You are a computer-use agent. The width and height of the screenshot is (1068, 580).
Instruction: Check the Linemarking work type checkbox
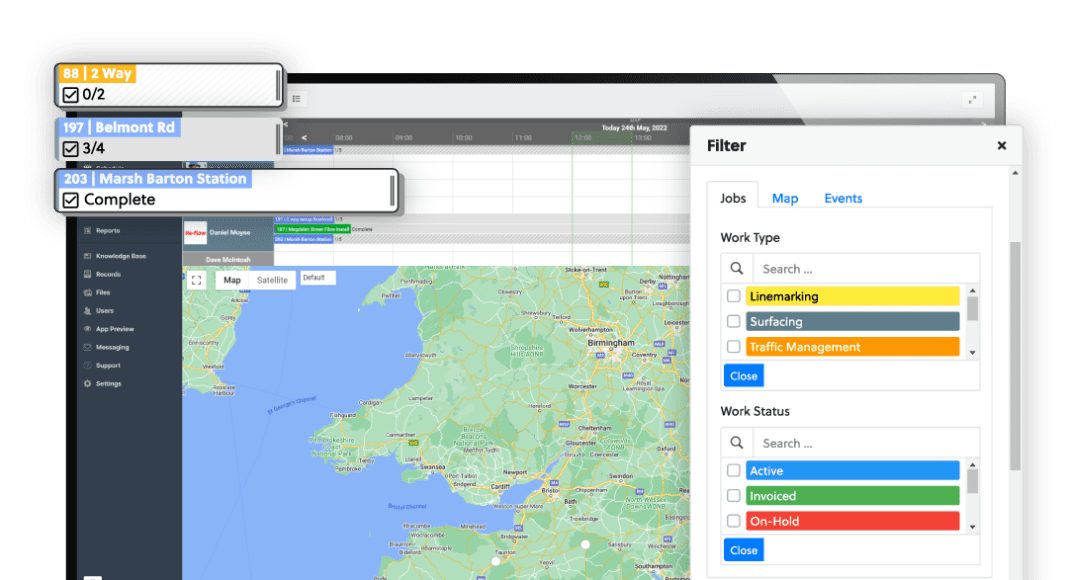(734, 296)
